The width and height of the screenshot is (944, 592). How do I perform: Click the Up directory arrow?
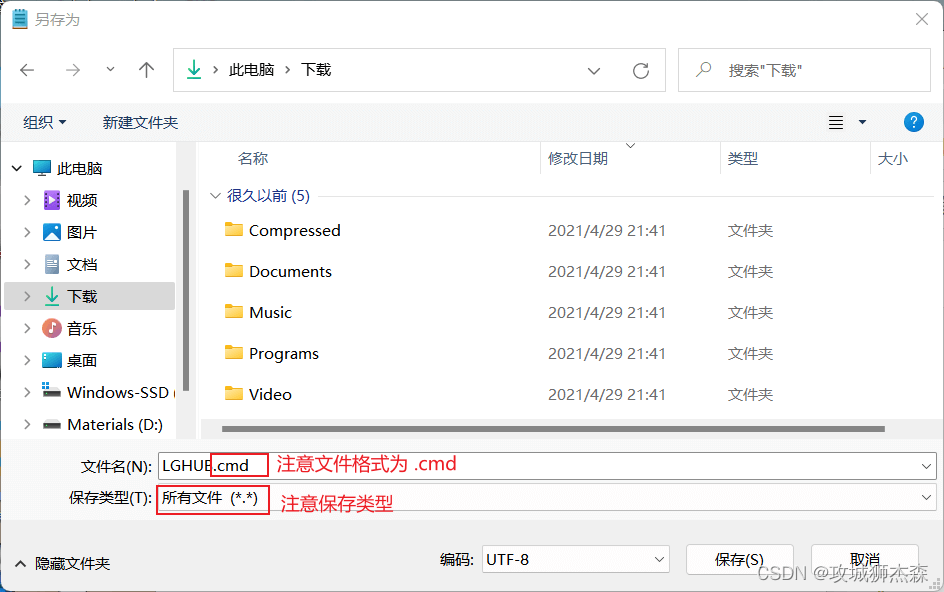[x=146, y=70]
